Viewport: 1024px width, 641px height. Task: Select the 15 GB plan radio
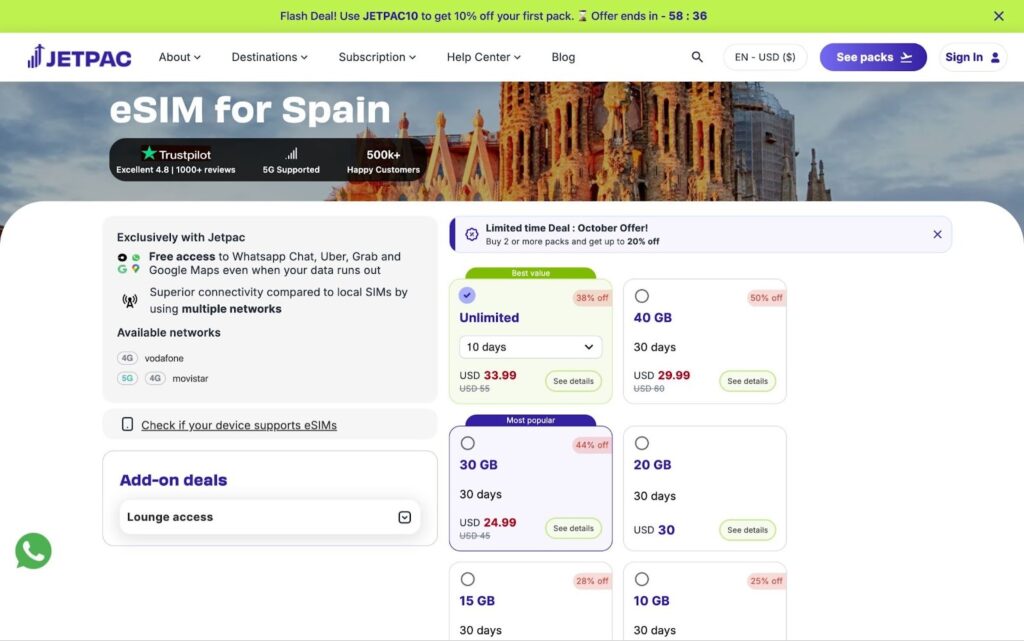468,579
